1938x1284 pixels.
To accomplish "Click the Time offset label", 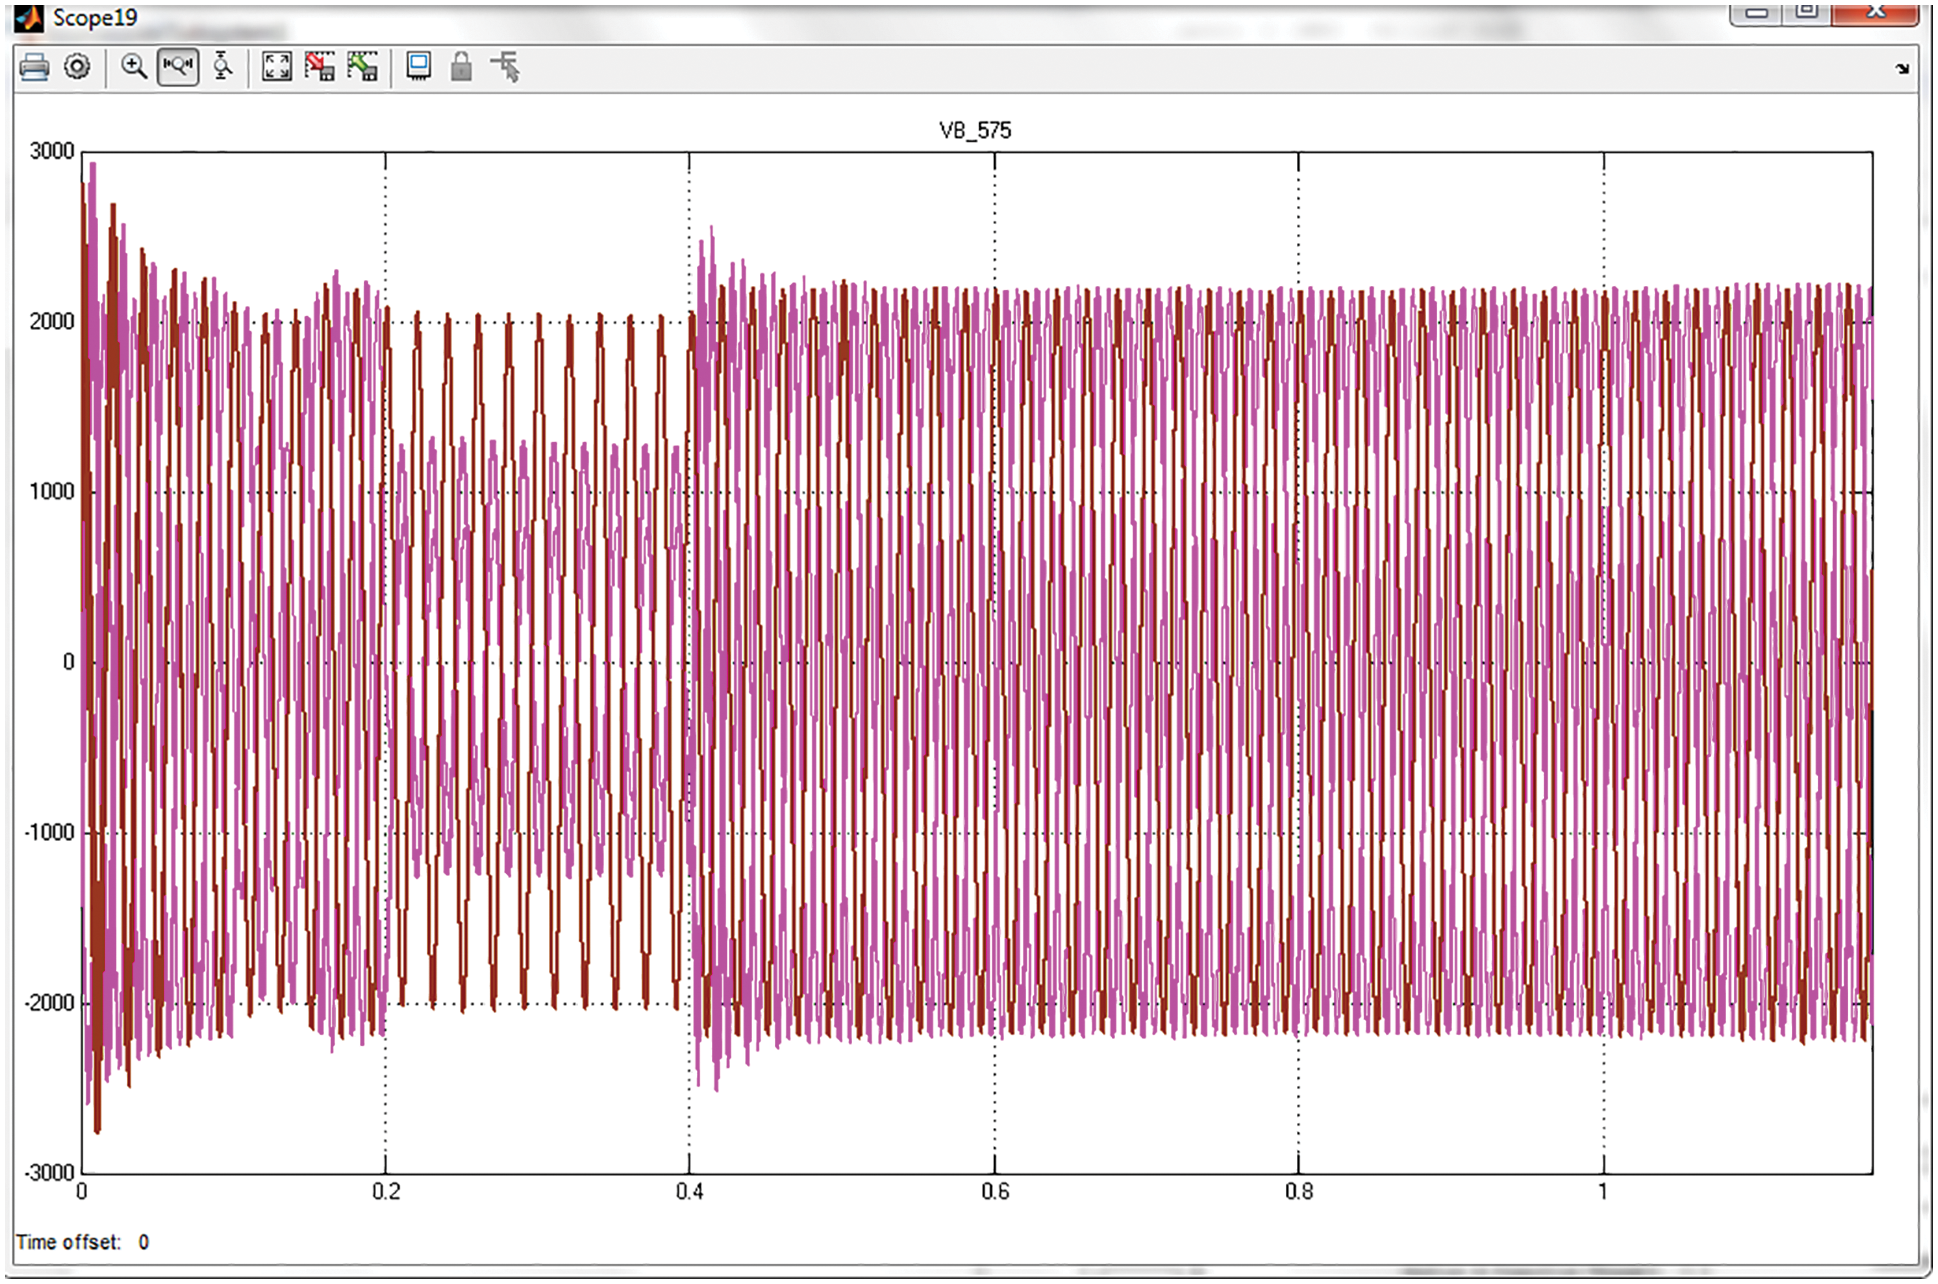I will tap(68, 1242).
